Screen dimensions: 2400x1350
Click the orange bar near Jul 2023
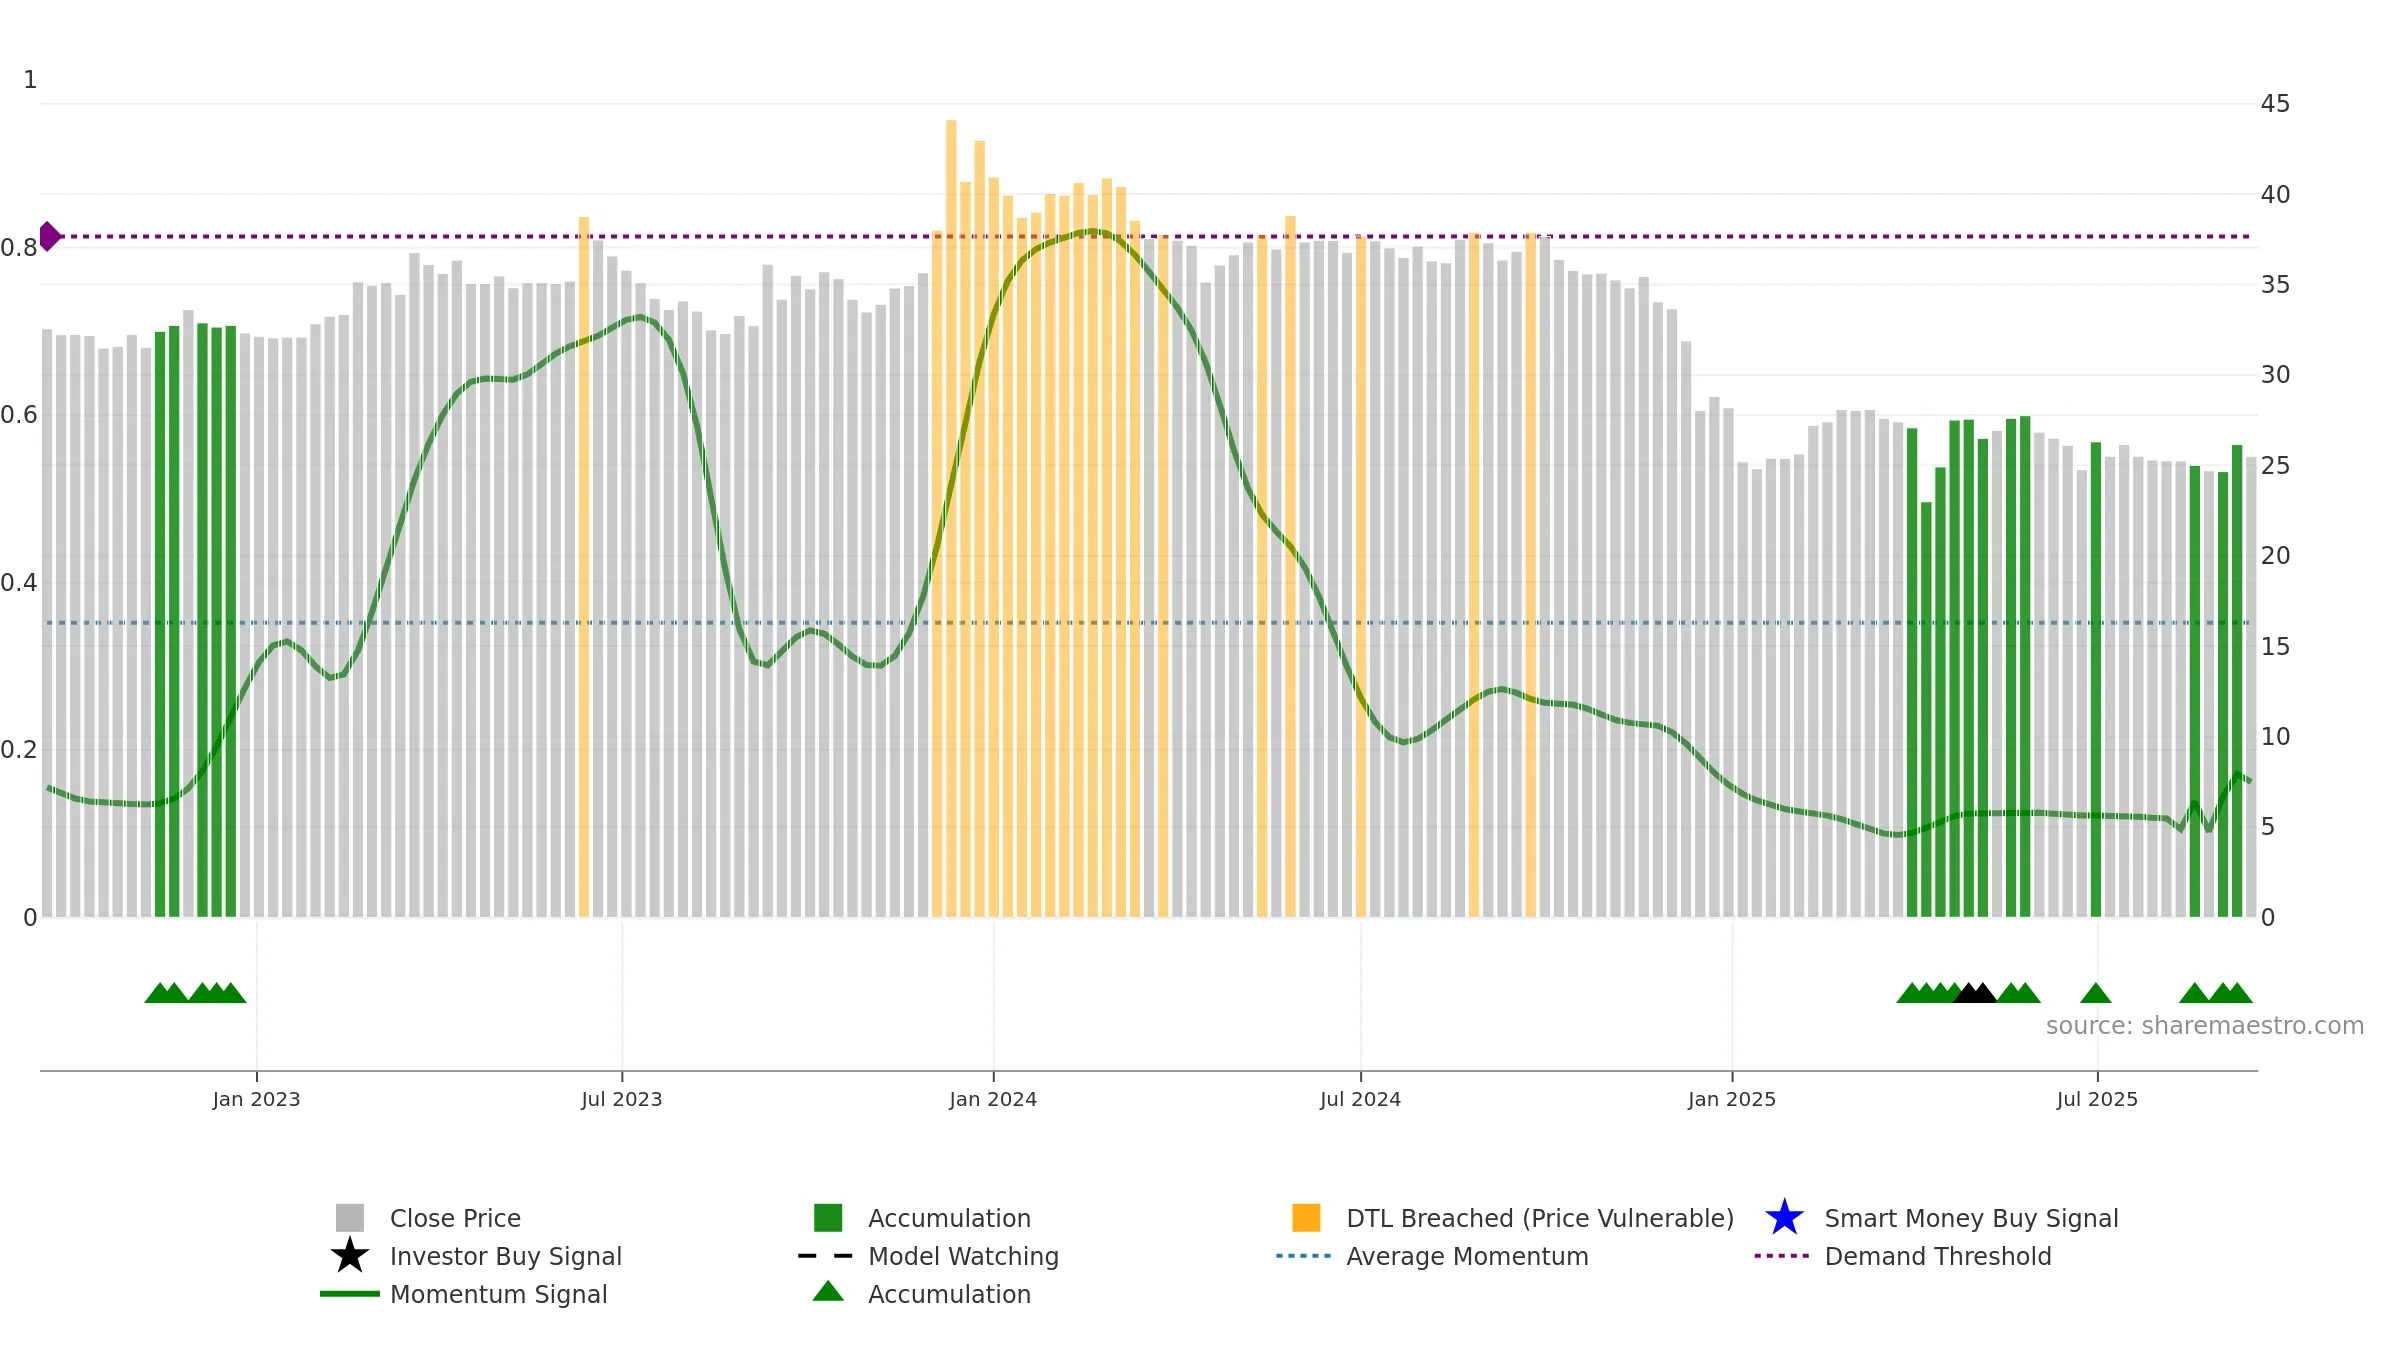tap(584, 567)
